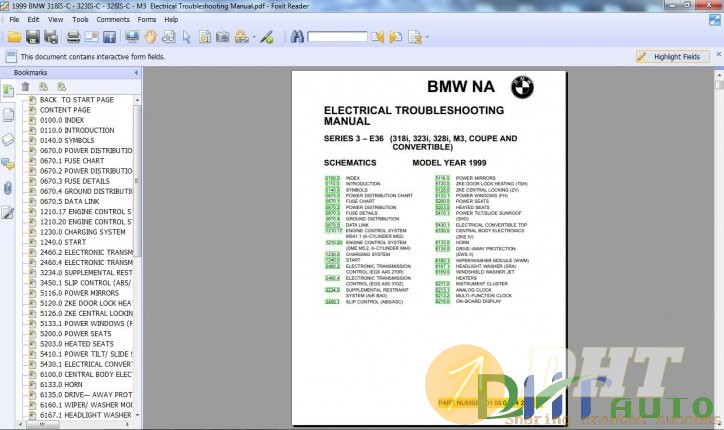Select bookmark 1230.0 CHARGING SYSTEM
The width and height of the screenshot is (724, 430).
coord(83,232)
